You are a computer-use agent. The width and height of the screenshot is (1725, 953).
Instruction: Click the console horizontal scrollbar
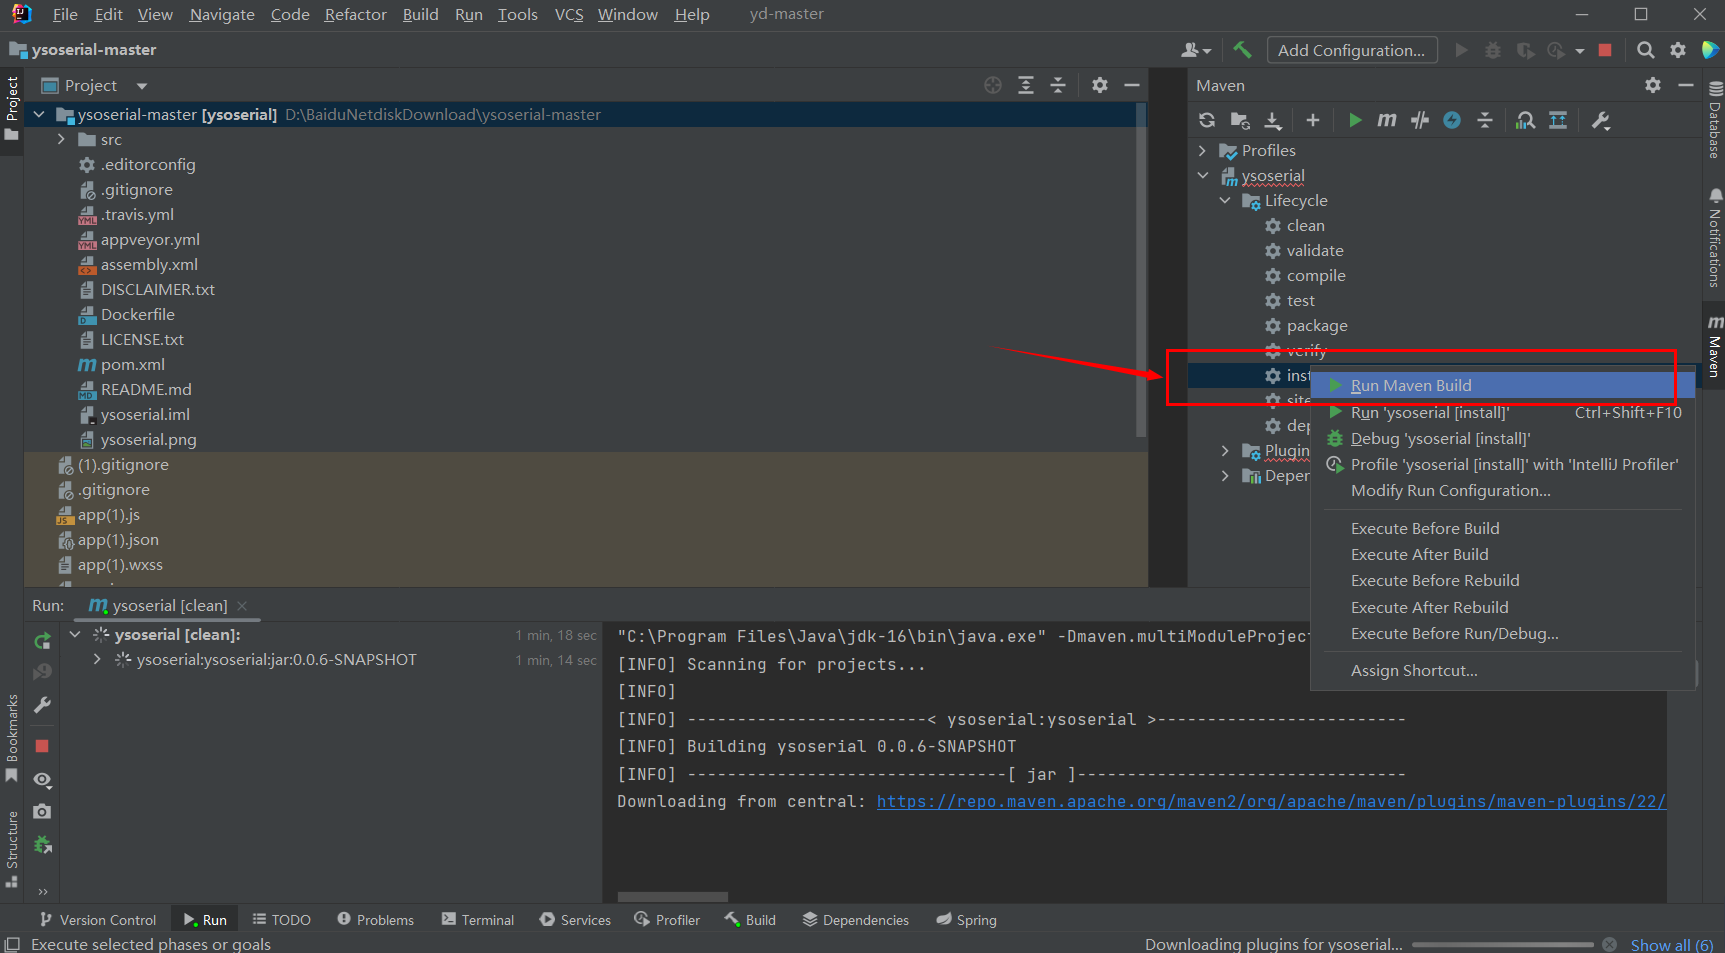pyautogui.click(x=673, y=897)
